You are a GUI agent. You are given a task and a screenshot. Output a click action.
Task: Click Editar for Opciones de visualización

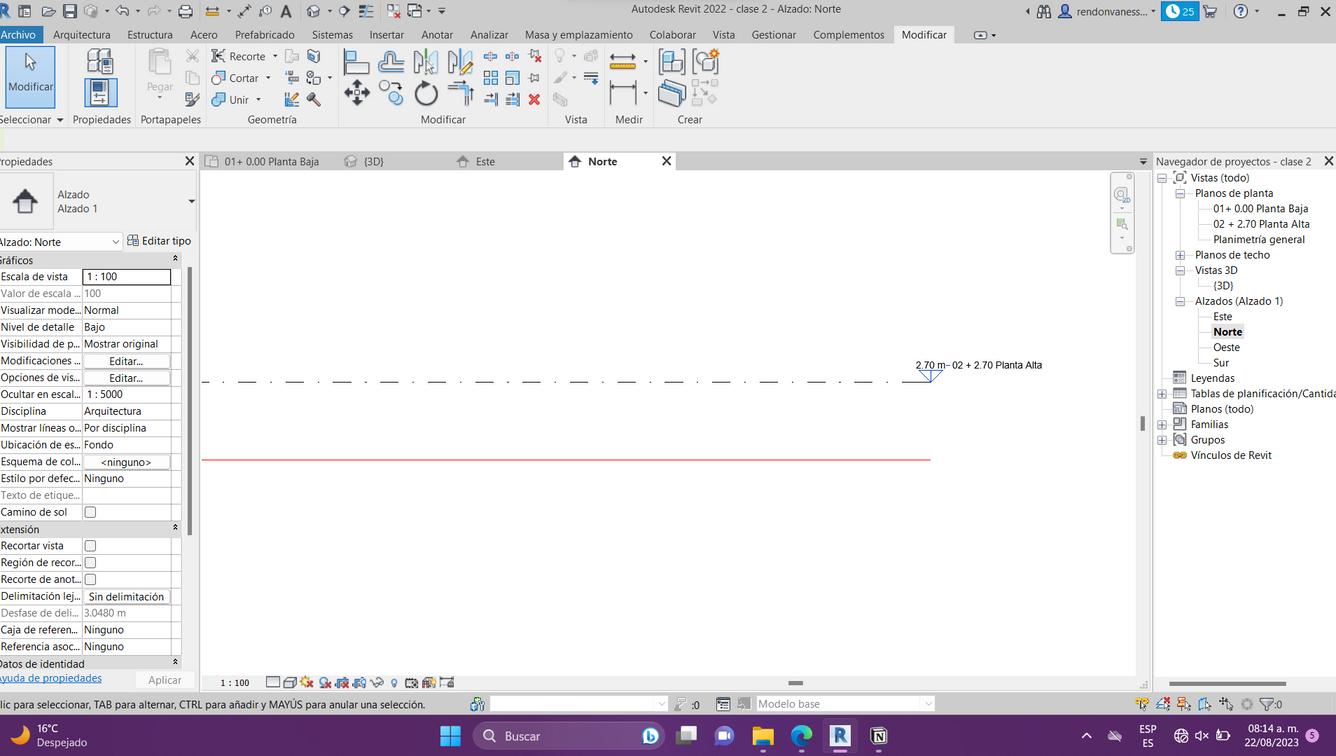pyautogui.click(x=126, y=378)
